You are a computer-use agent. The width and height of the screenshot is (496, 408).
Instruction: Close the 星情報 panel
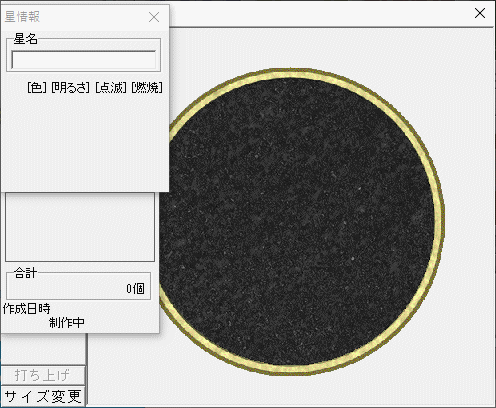pyautogui.click(x=154, y=17)
